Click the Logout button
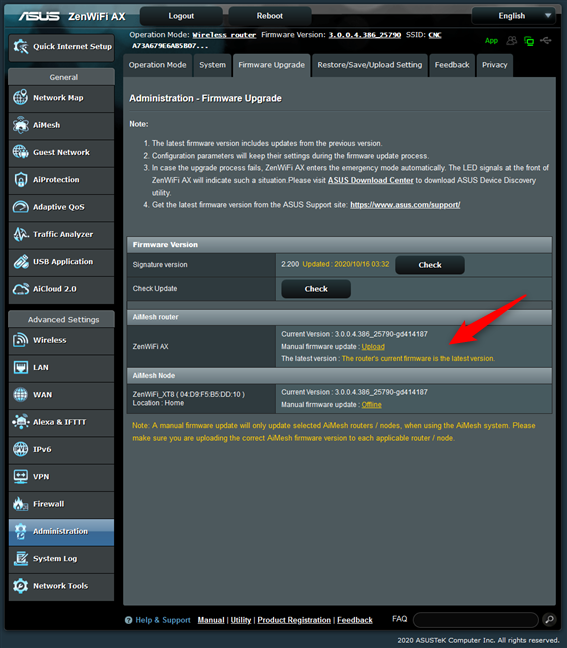Image resolution: width=567 pixels, height=648 pixels. click(x=181, y=16)
